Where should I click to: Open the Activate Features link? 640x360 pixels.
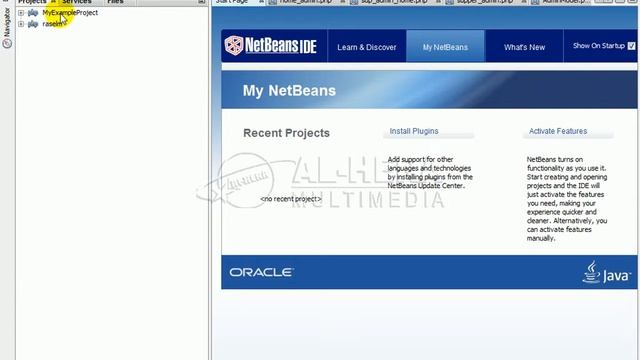pyautogui.click(x=558, y=131)
